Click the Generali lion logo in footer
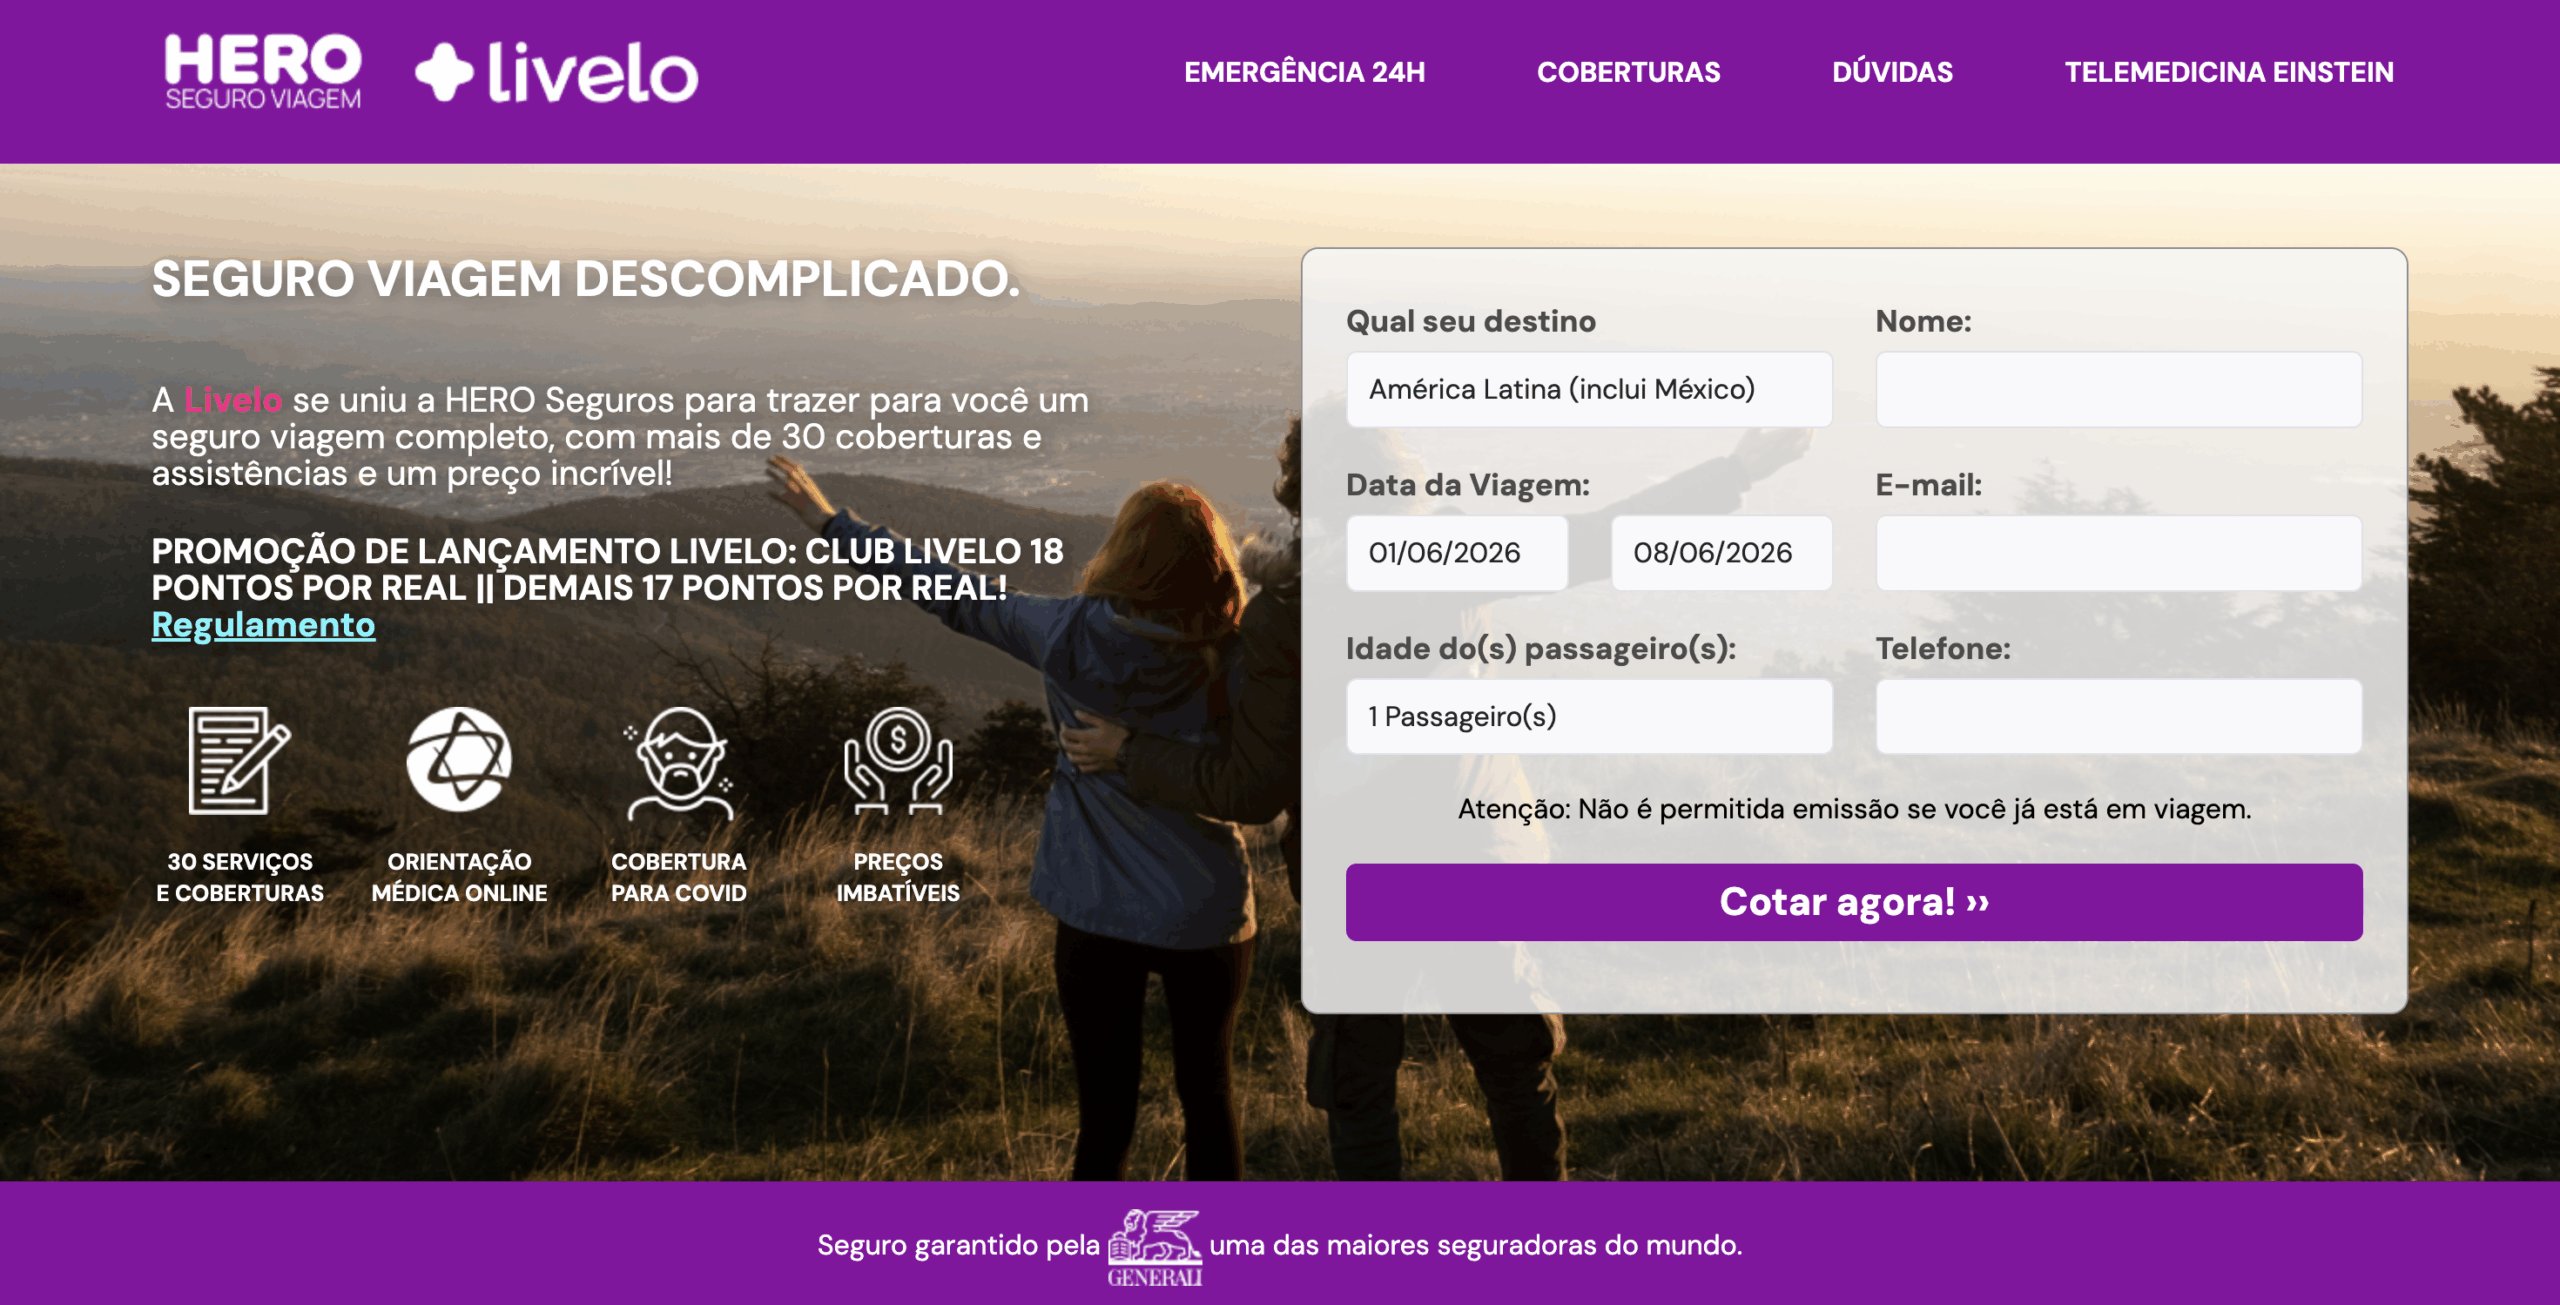The image size is (2560, 1305). [x=1154, y=1247]
